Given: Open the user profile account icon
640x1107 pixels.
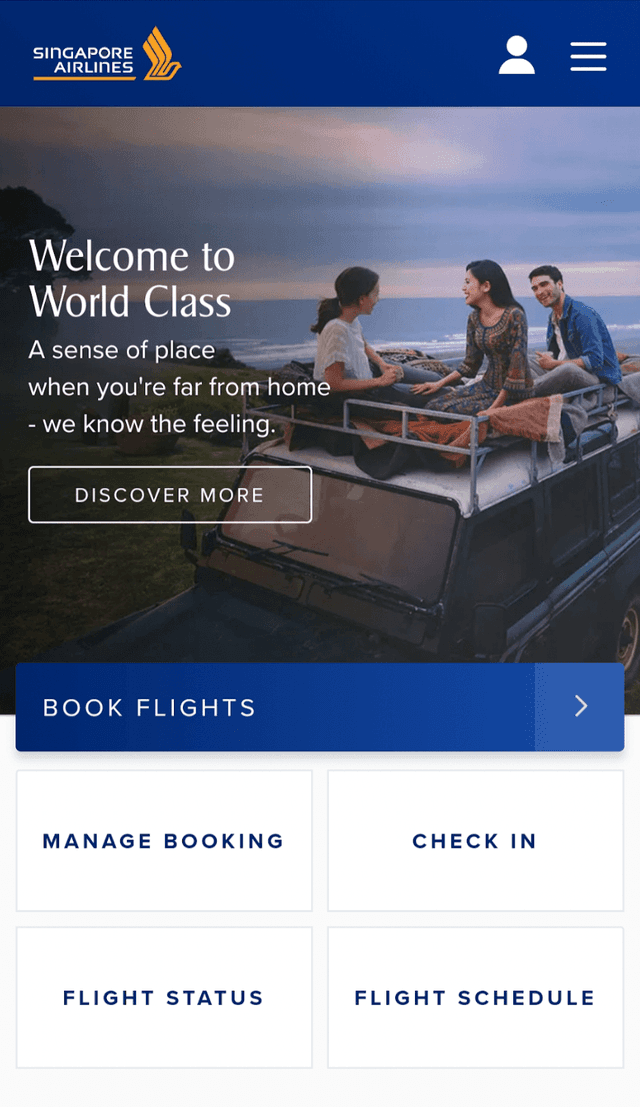Looking at the screenshot, I should (x=517, y=55).
